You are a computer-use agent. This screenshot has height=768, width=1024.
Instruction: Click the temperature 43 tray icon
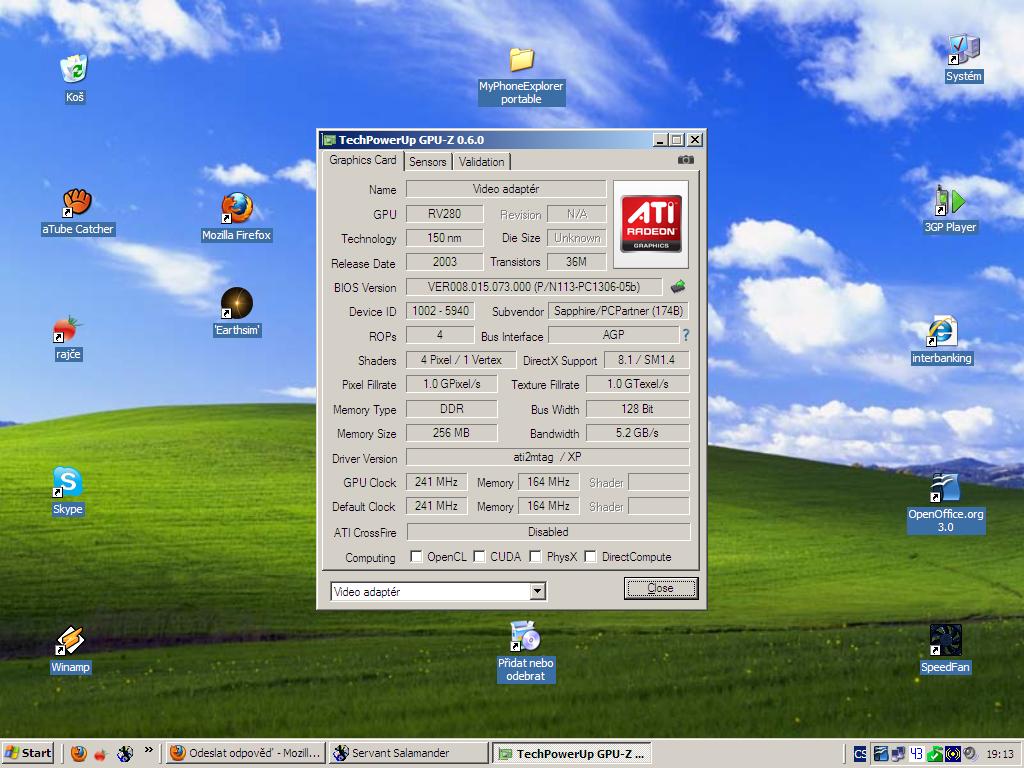pos(916,754)
